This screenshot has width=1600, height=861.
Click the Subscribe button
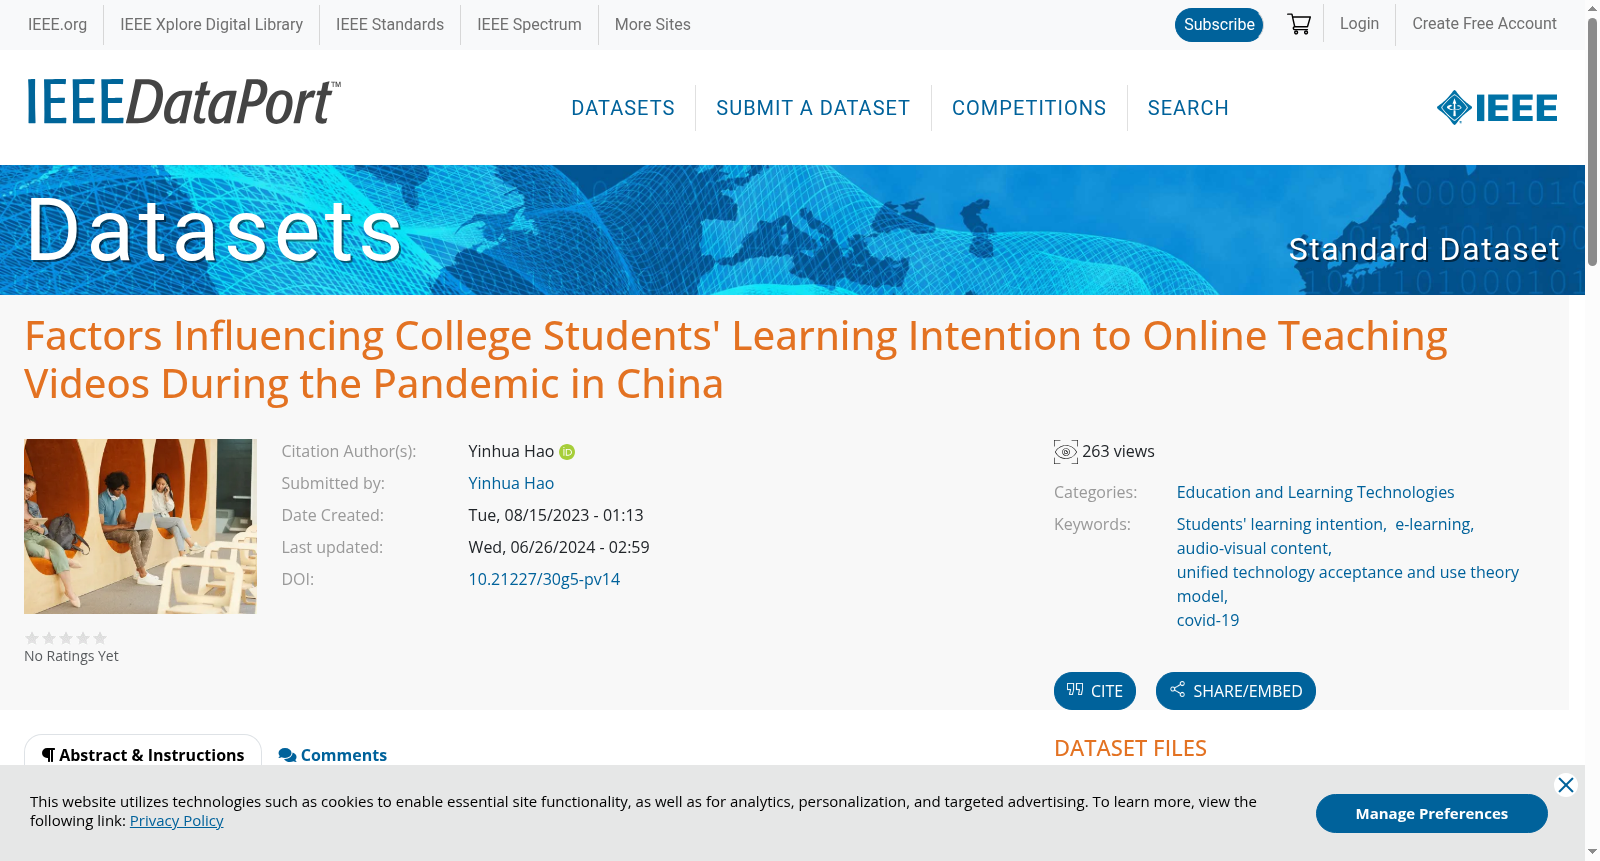[x=1219, y=25]
